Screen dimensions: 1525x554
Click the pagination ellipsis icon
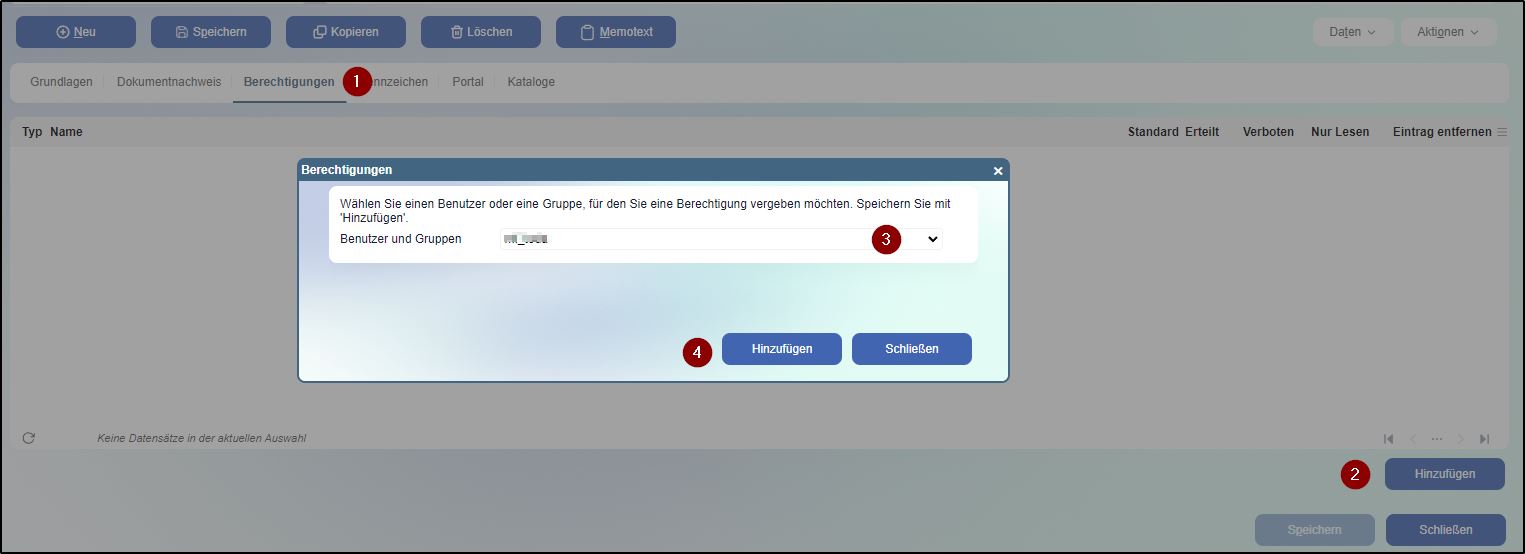click(1437, 439)
